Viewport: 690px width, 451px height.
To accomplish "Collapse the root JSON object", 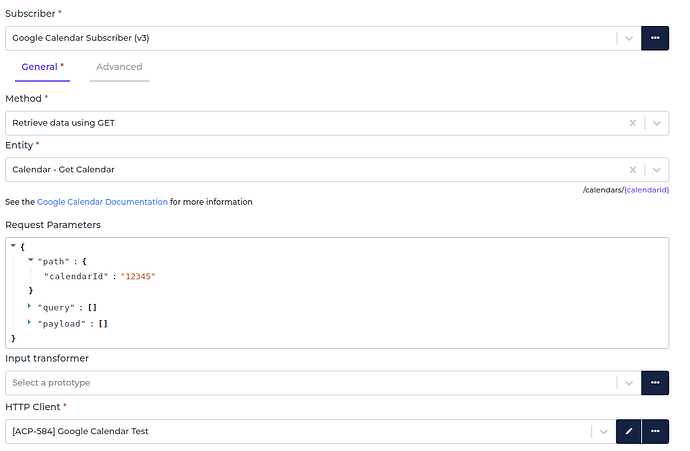I will coord(13,246).
